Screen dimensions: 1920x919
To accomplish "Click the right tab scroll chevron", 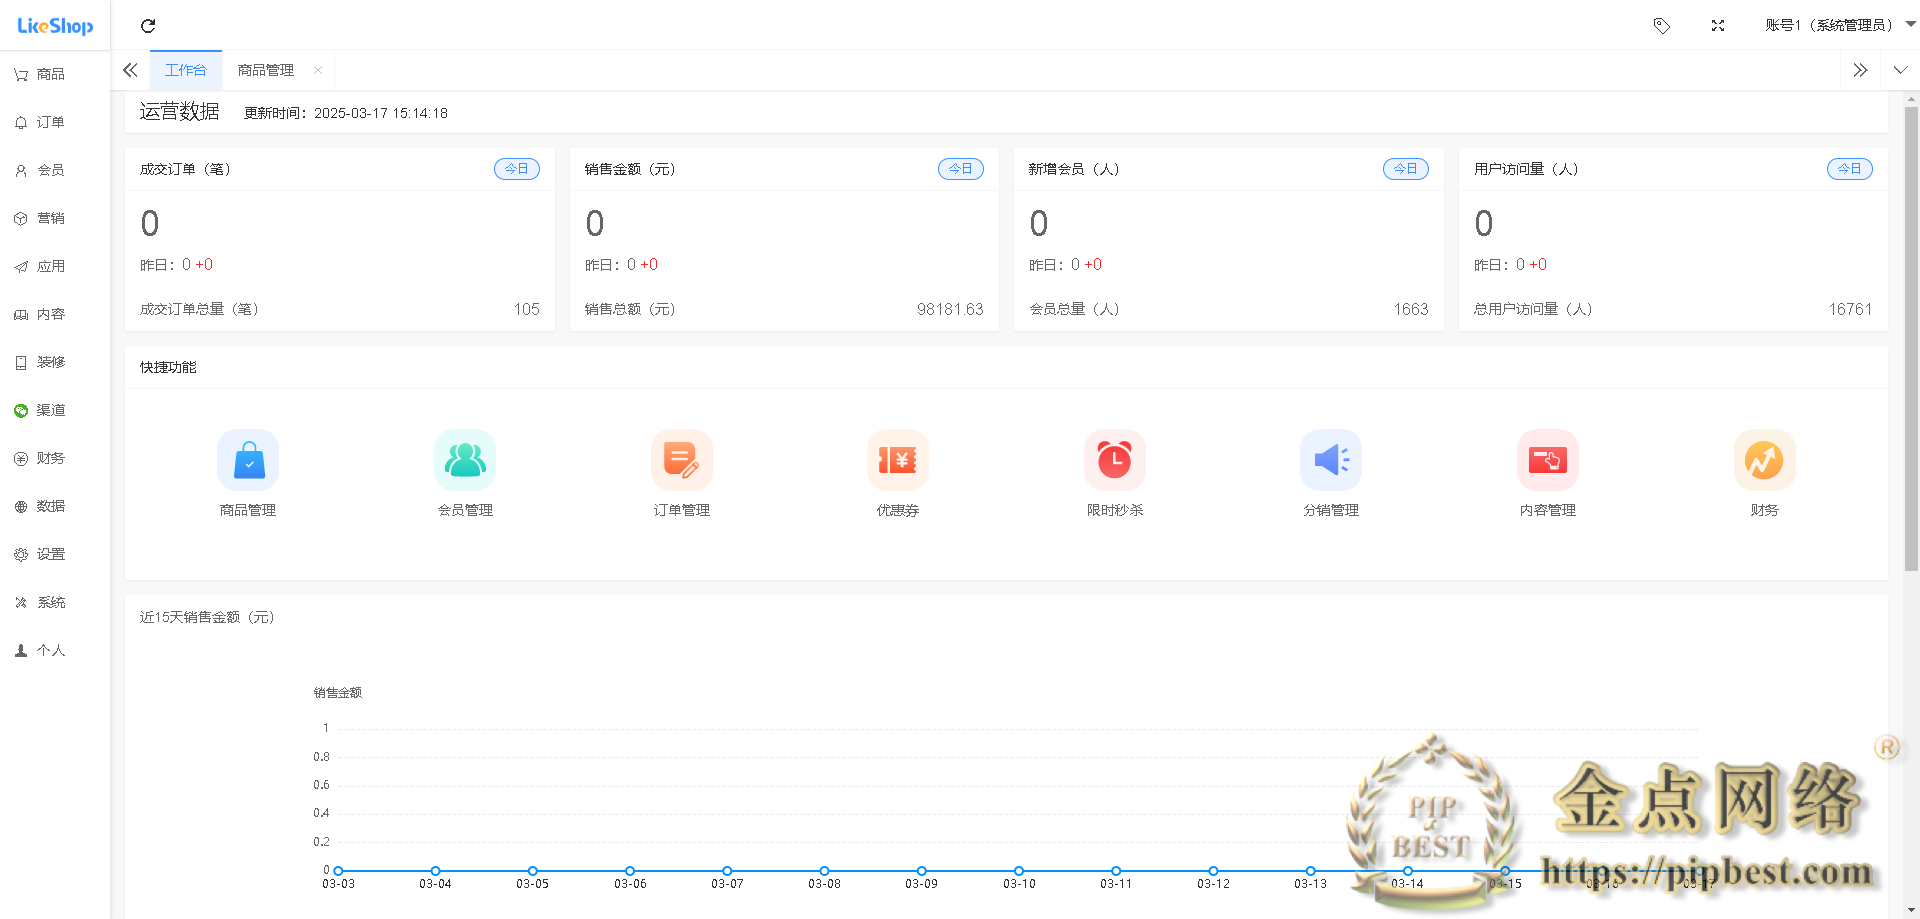I will click(1860, 70).
